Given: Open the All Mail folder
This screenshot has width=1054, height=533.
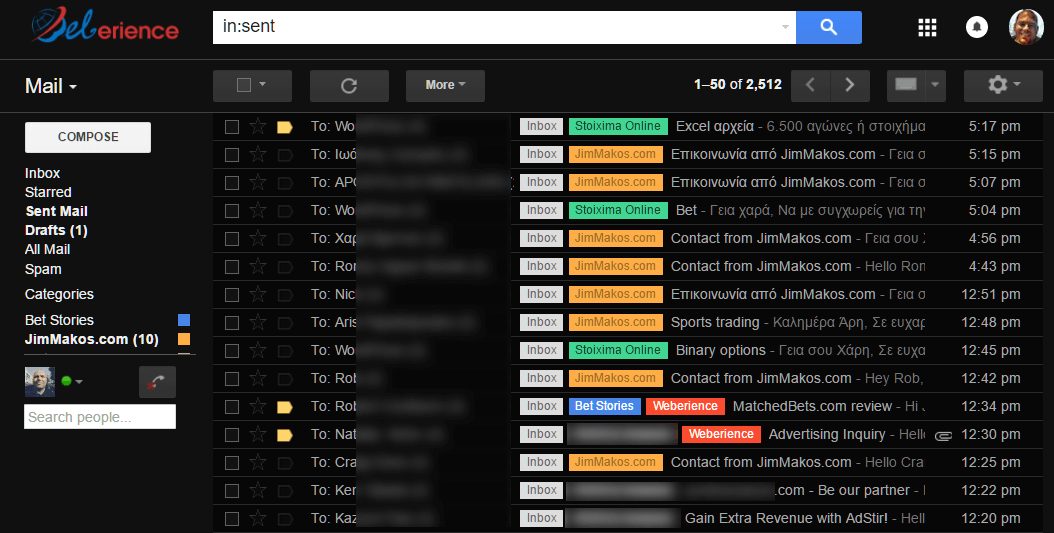Looking at the screenshot, I should pos(47,249).
